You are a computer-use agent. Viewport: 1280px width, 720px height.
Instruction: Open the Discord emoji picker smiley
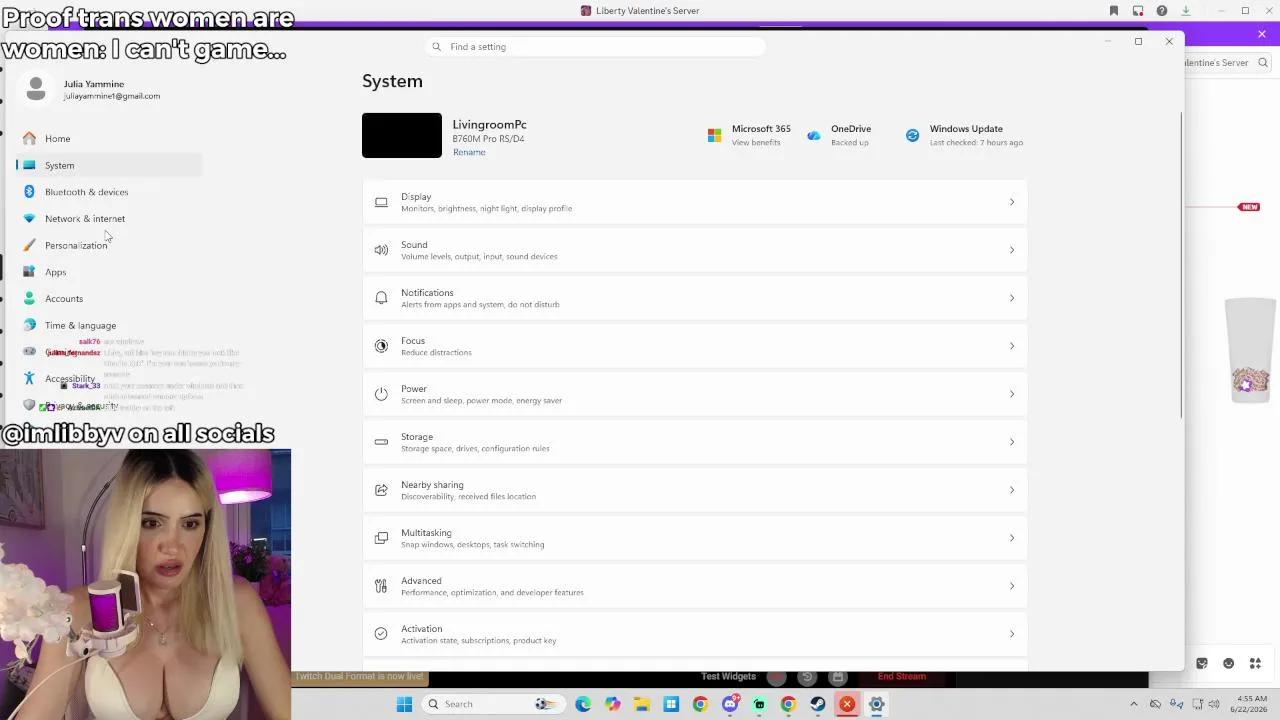click(1229, 663)
